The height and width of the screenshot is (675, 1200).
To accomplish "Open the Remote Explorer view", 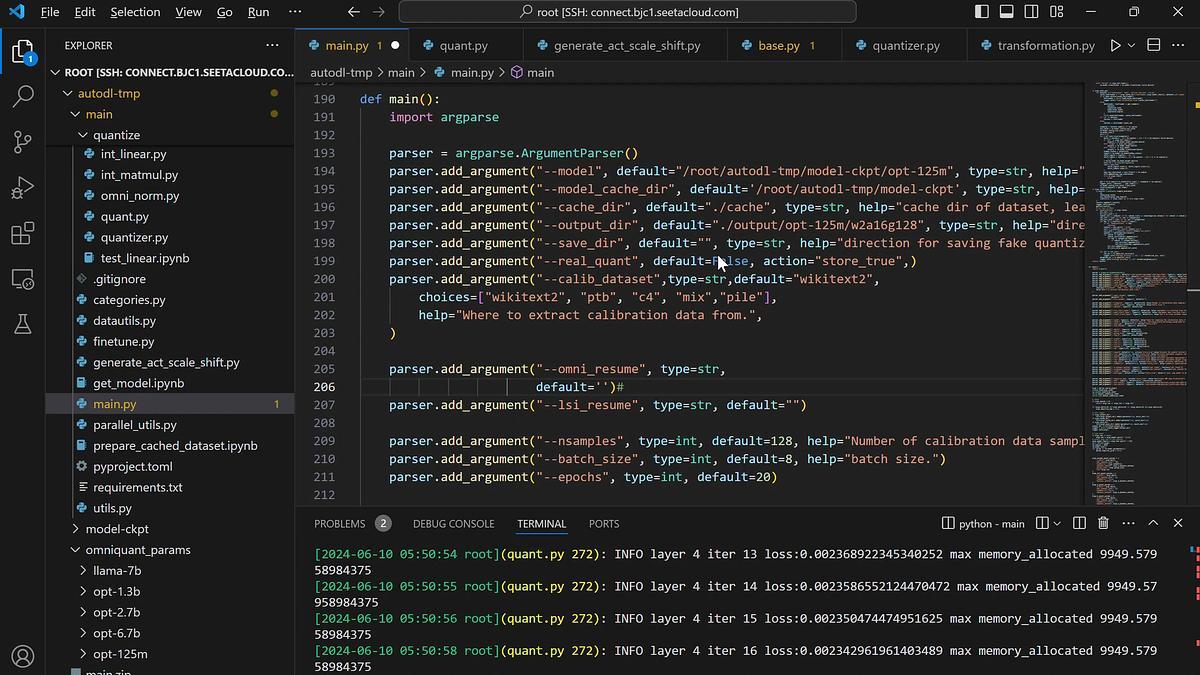I will click(22, 280).
